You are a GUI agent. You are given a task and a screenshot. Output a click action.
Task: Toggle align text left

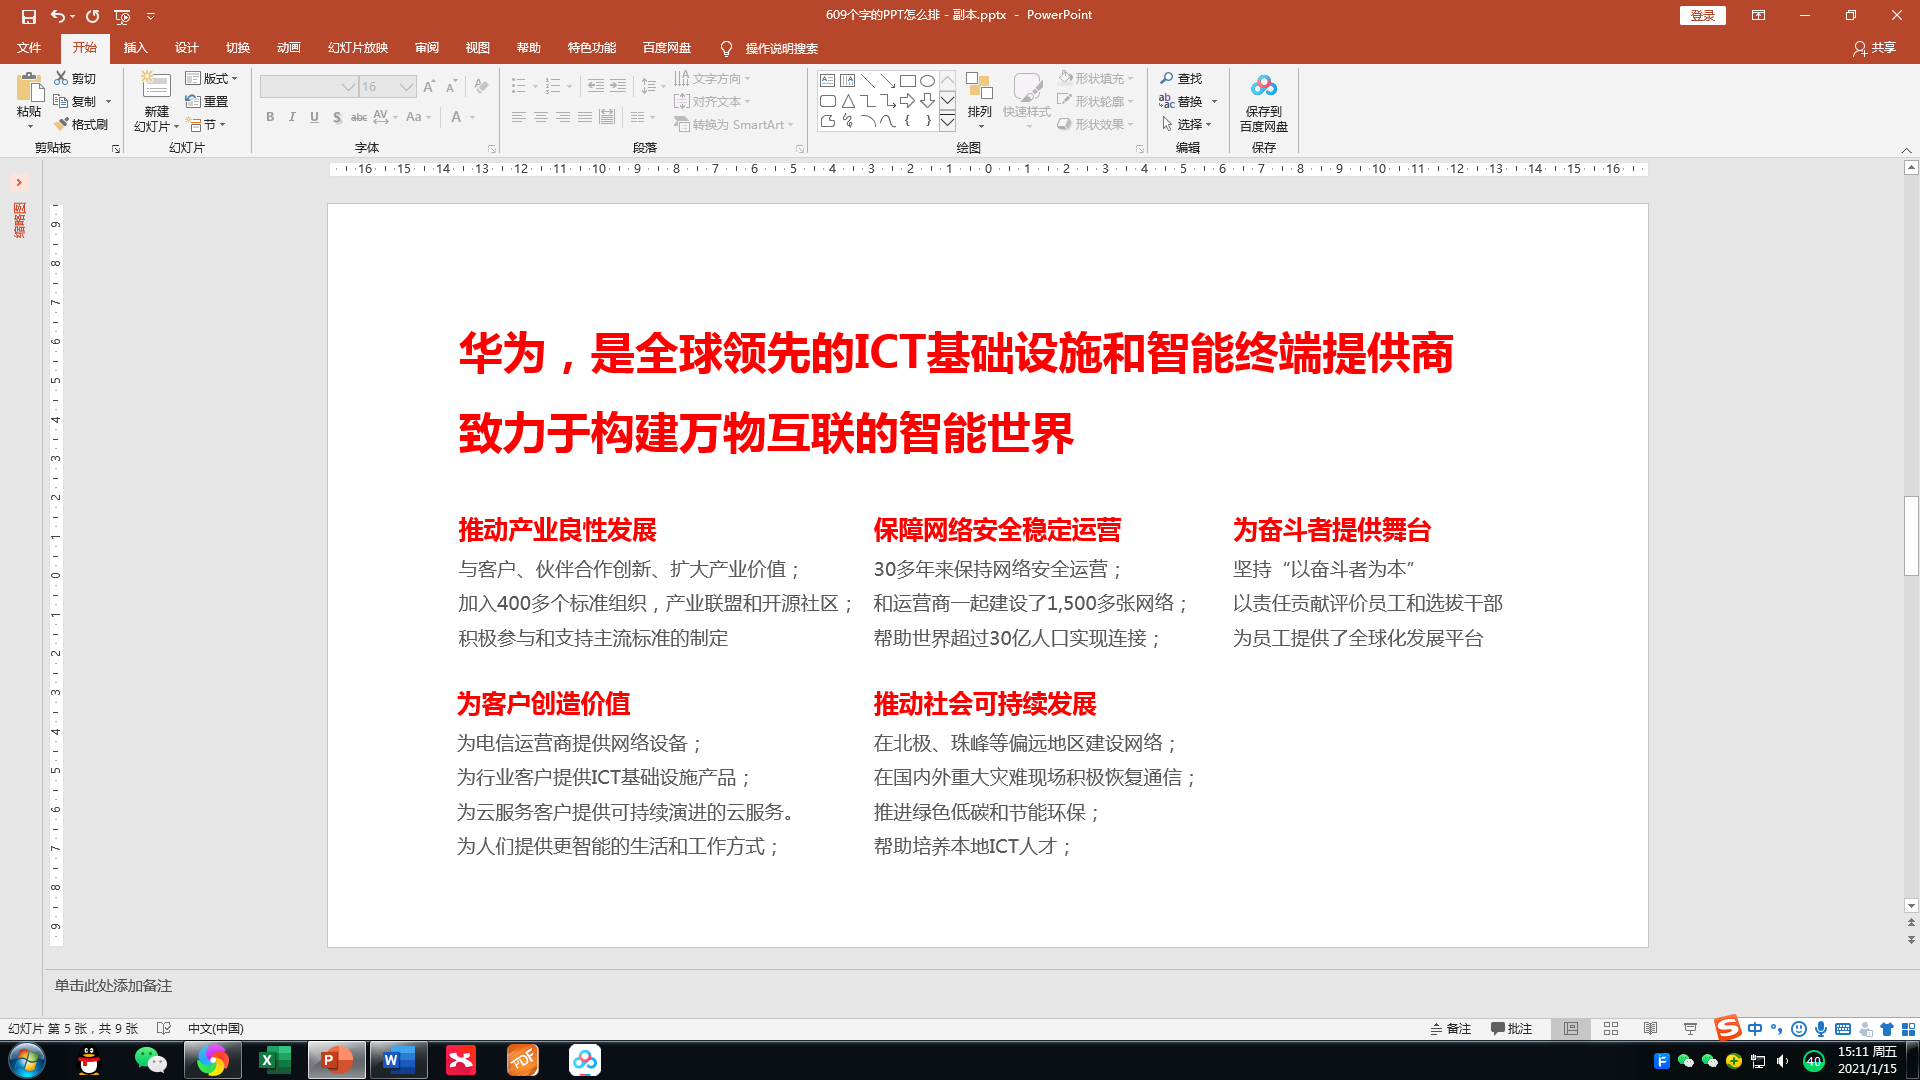[x=518, y=117]
